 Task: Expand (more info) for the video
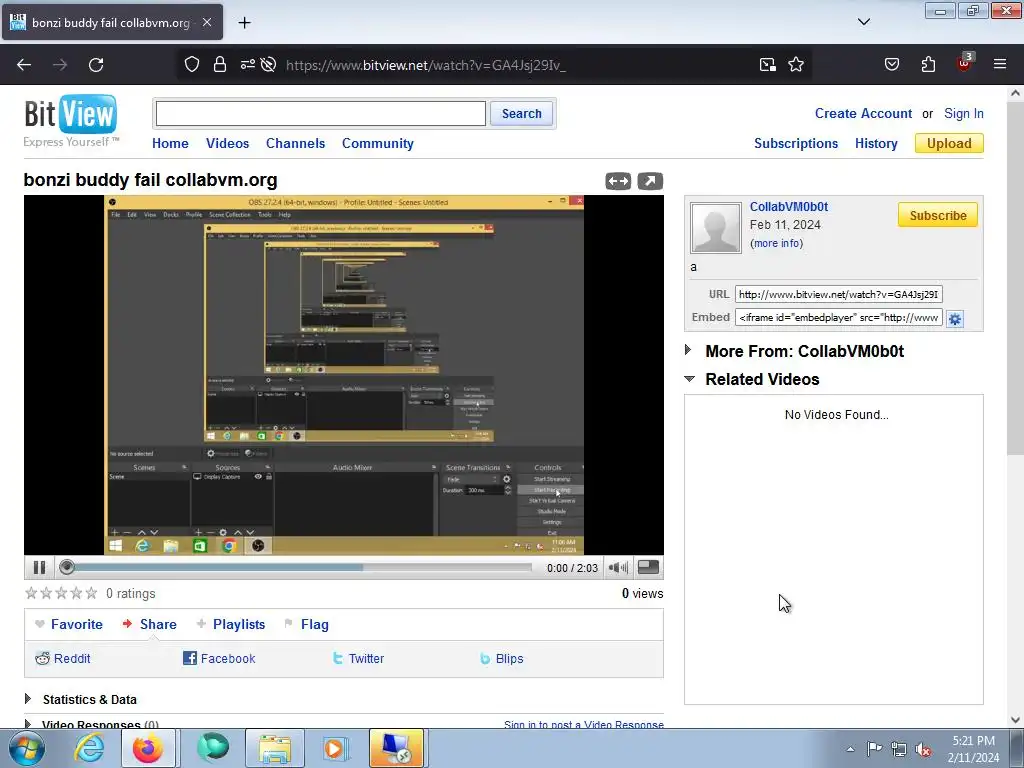click(776, 243)
